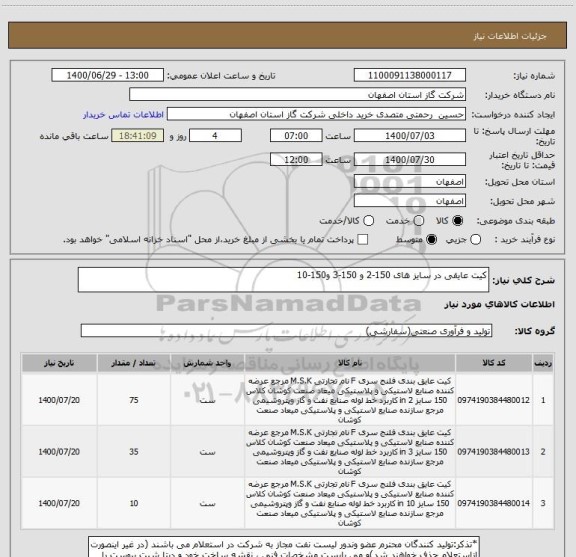Click quantity 75 in row 1

(134, 400)
